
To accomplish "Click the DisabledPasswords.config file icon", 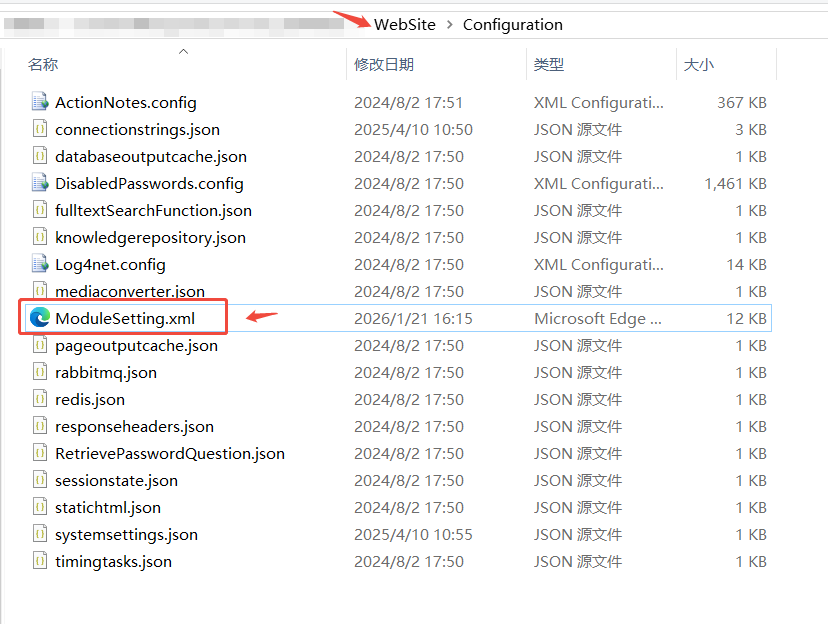I will pos(40,183).
